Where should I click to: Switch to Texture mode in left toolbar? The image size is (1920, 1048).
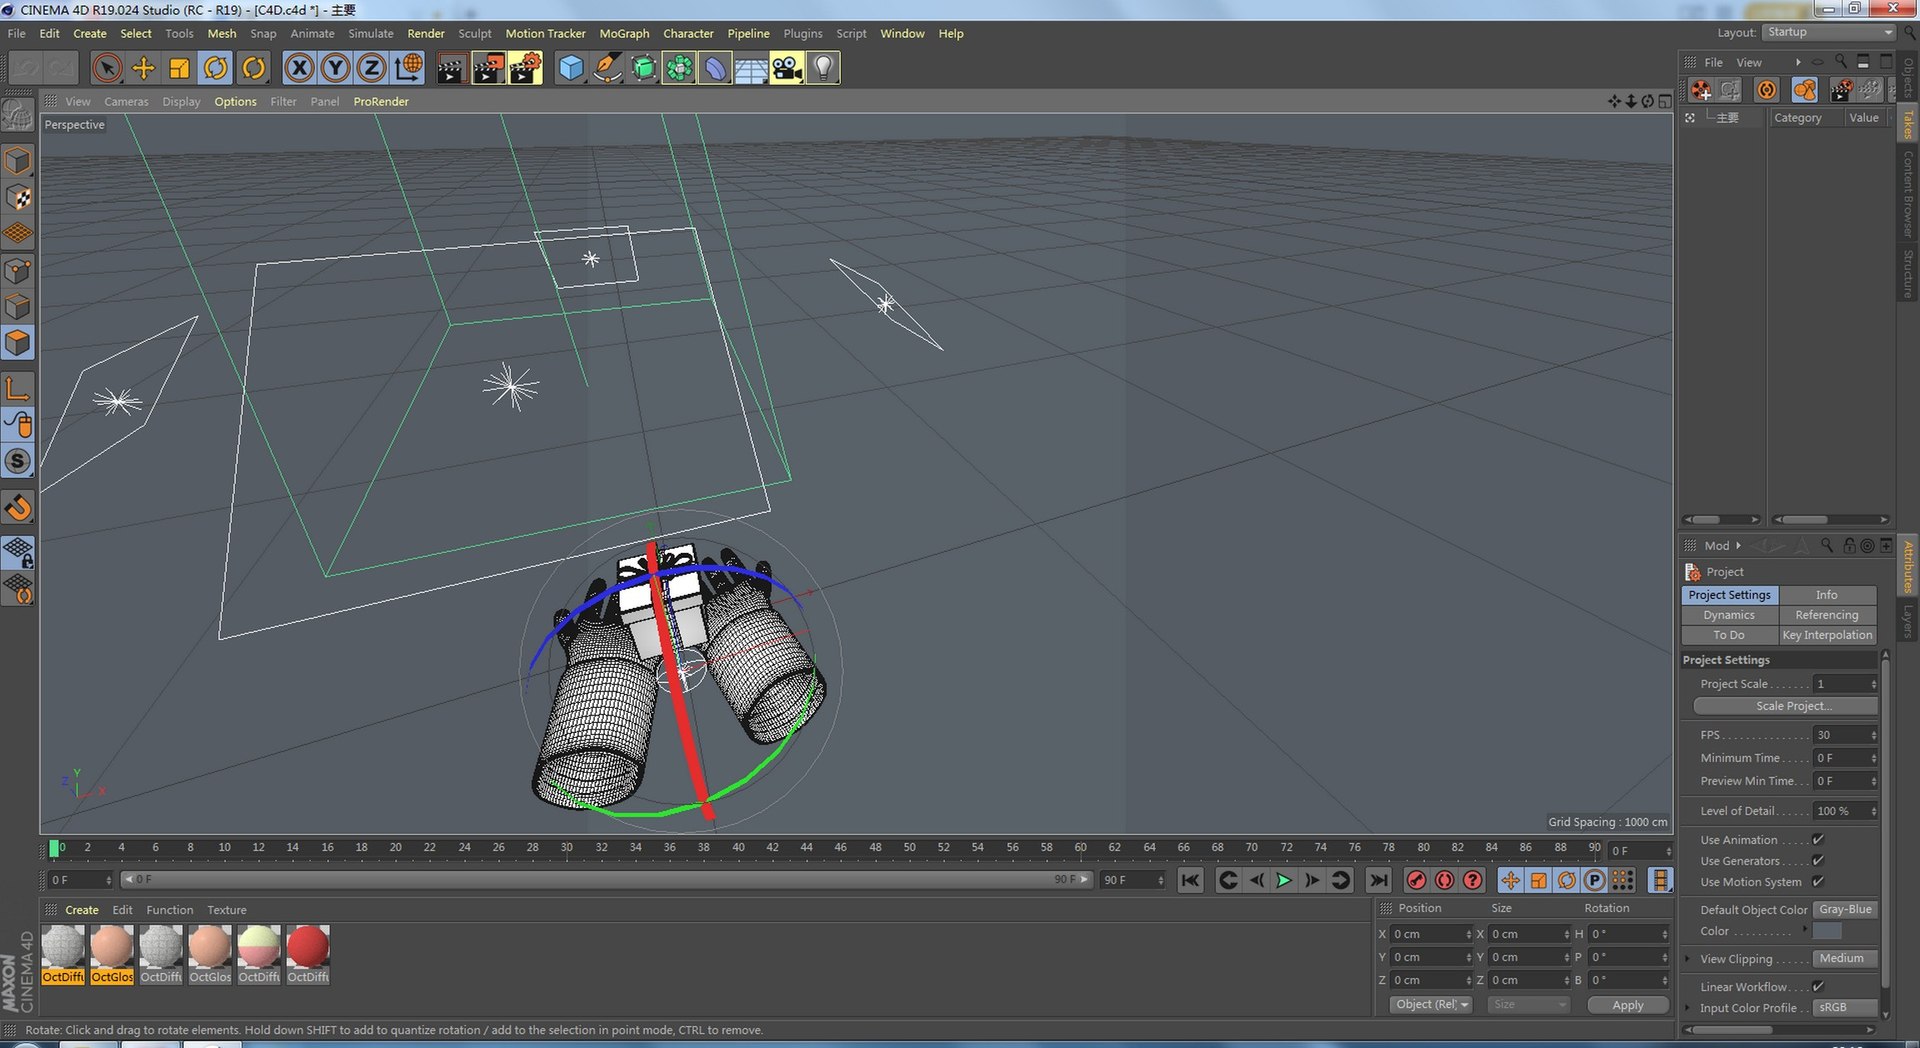tap(18, 197)
